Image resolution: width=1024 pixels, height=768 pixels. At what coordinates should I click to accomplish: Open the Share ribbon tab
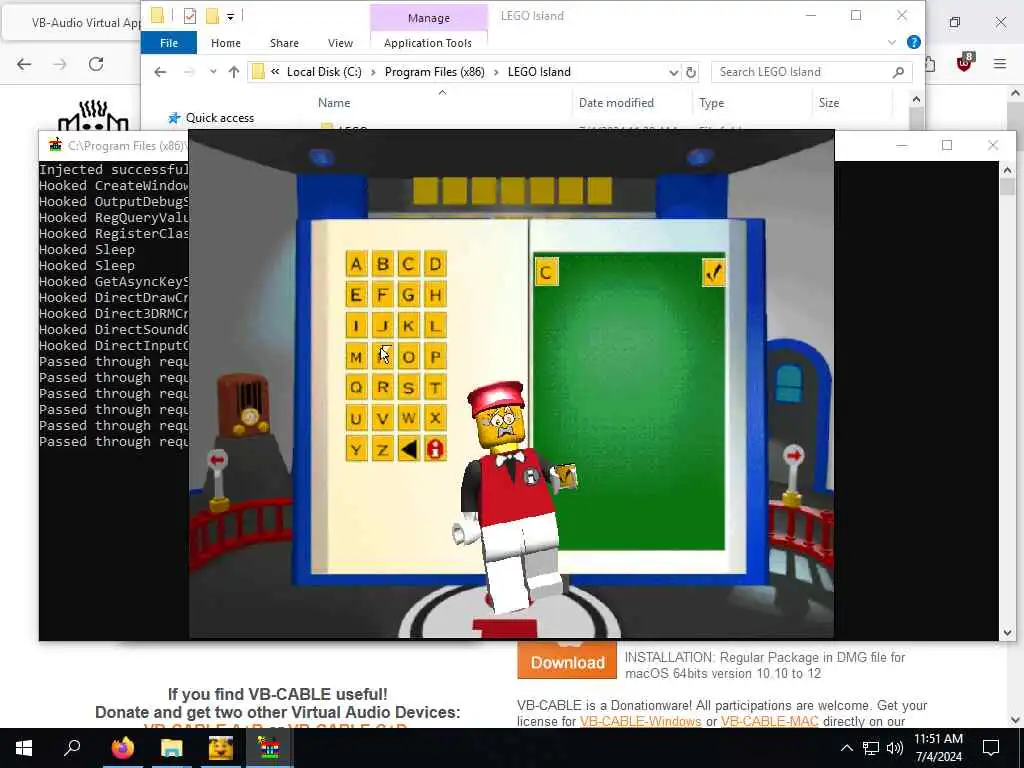[x=284, y=43]
